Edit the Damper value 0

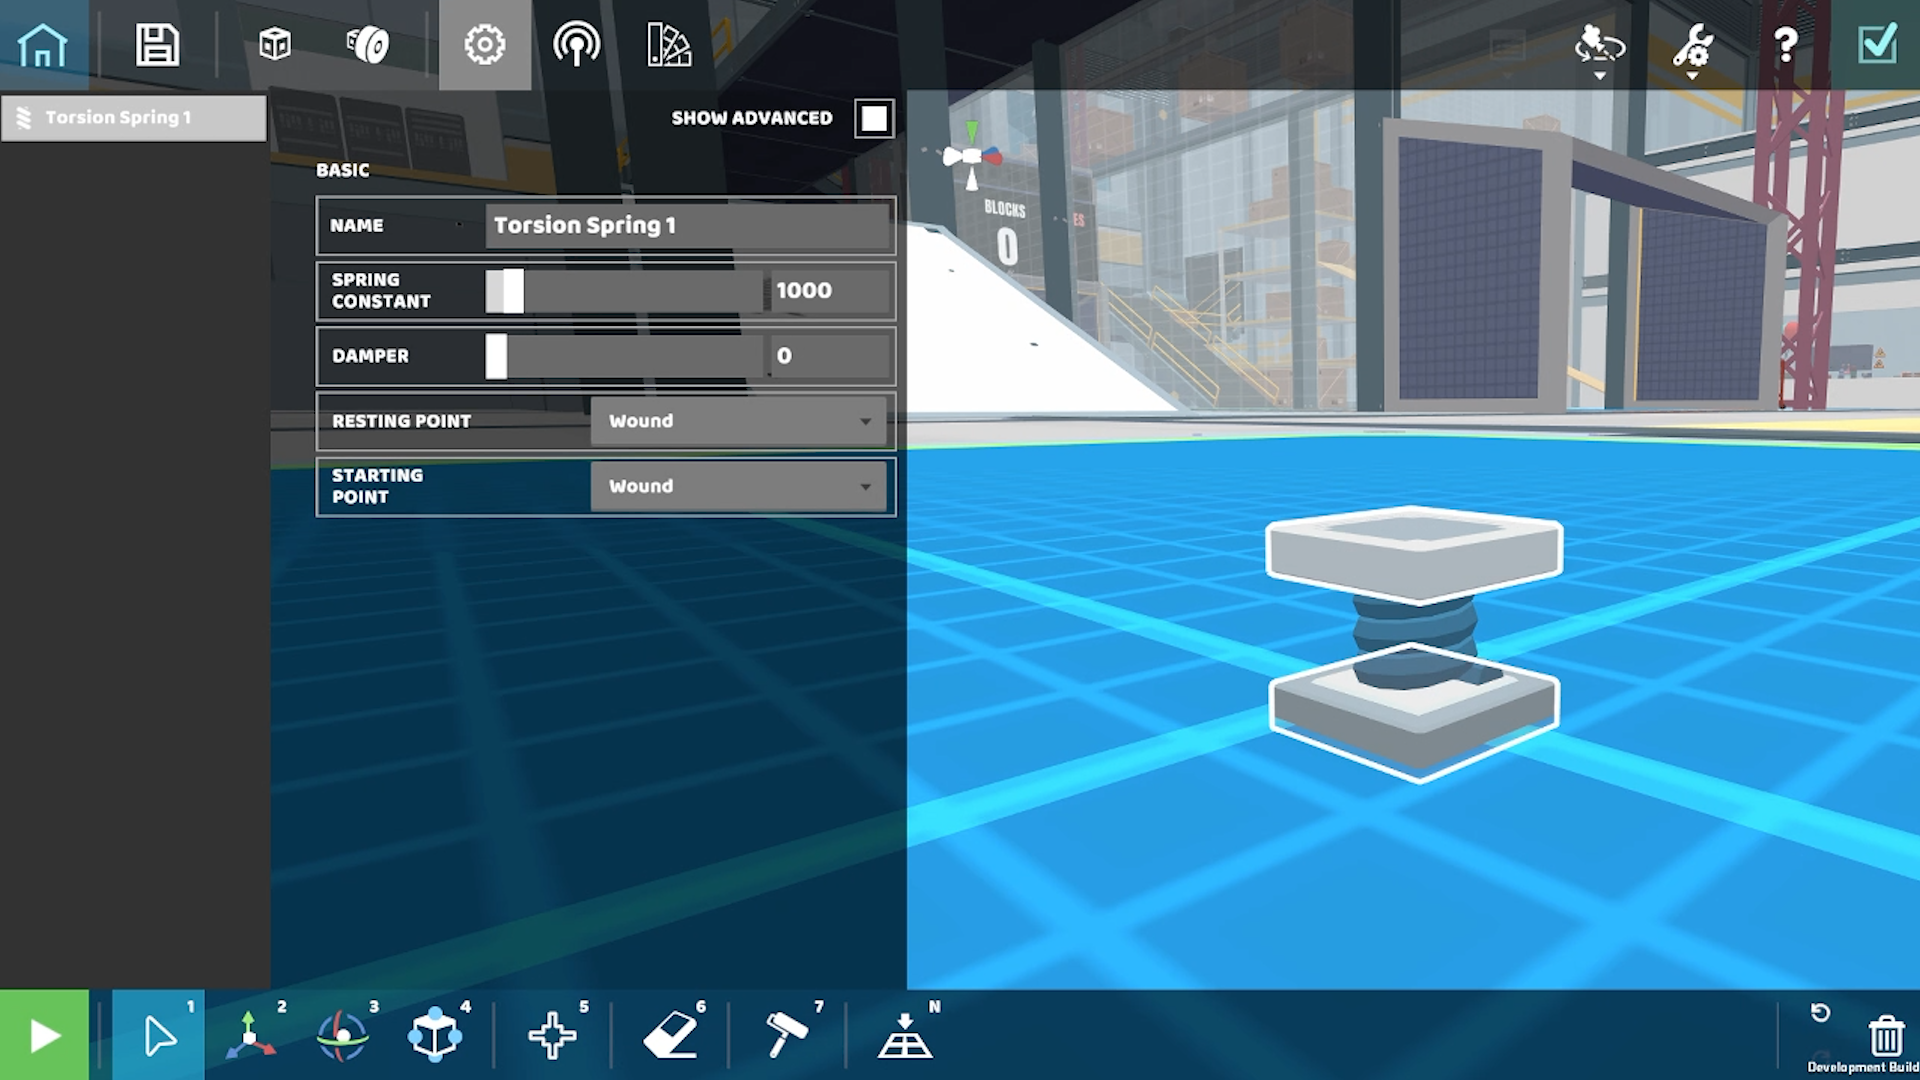pos(829,356)
